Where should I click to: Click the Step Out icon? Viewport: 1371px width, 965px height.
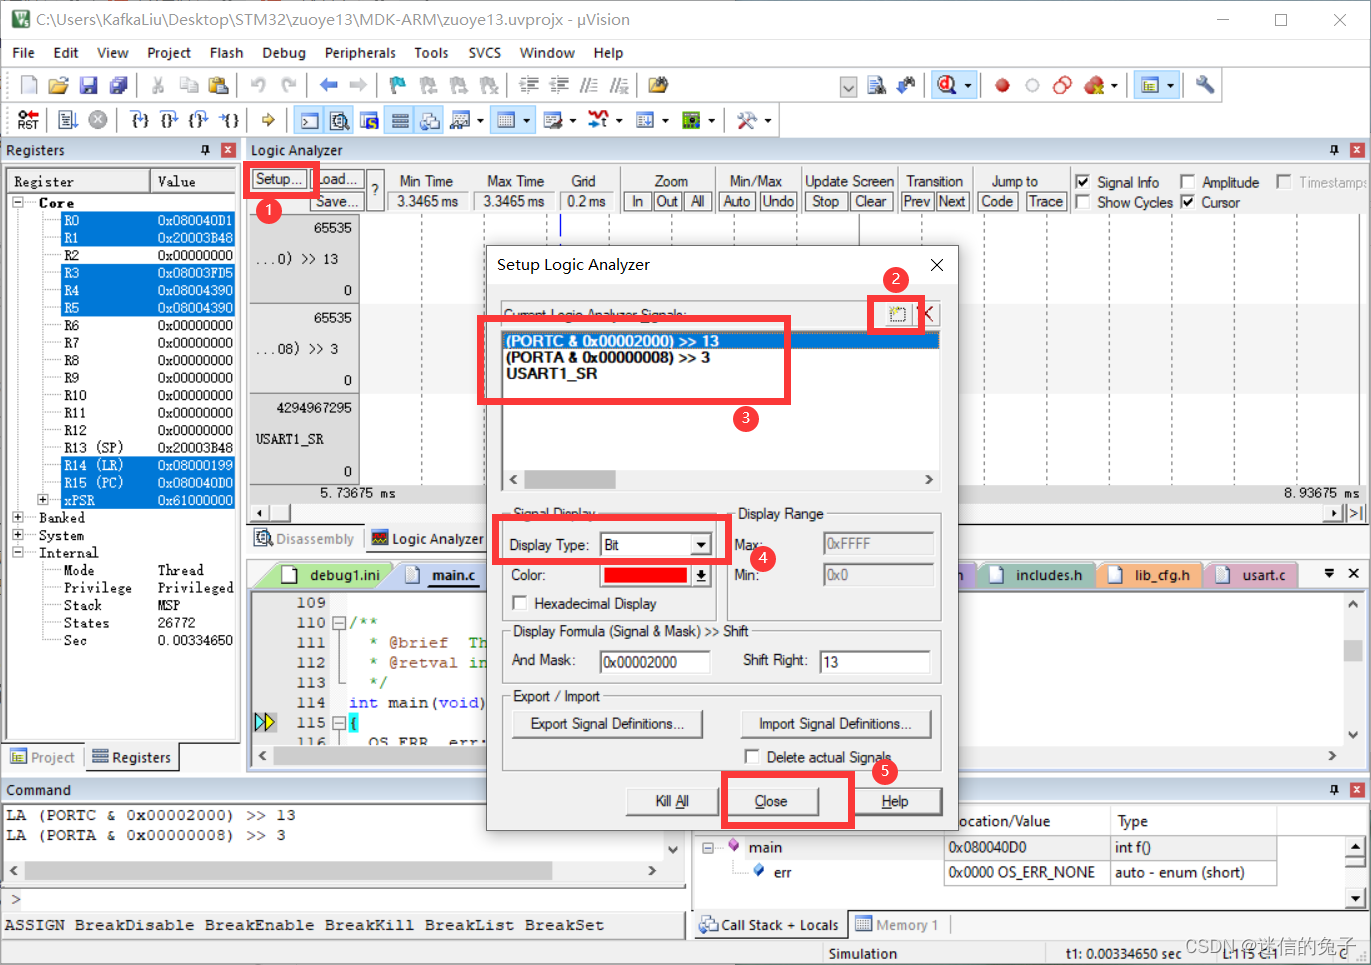point(199,121)
